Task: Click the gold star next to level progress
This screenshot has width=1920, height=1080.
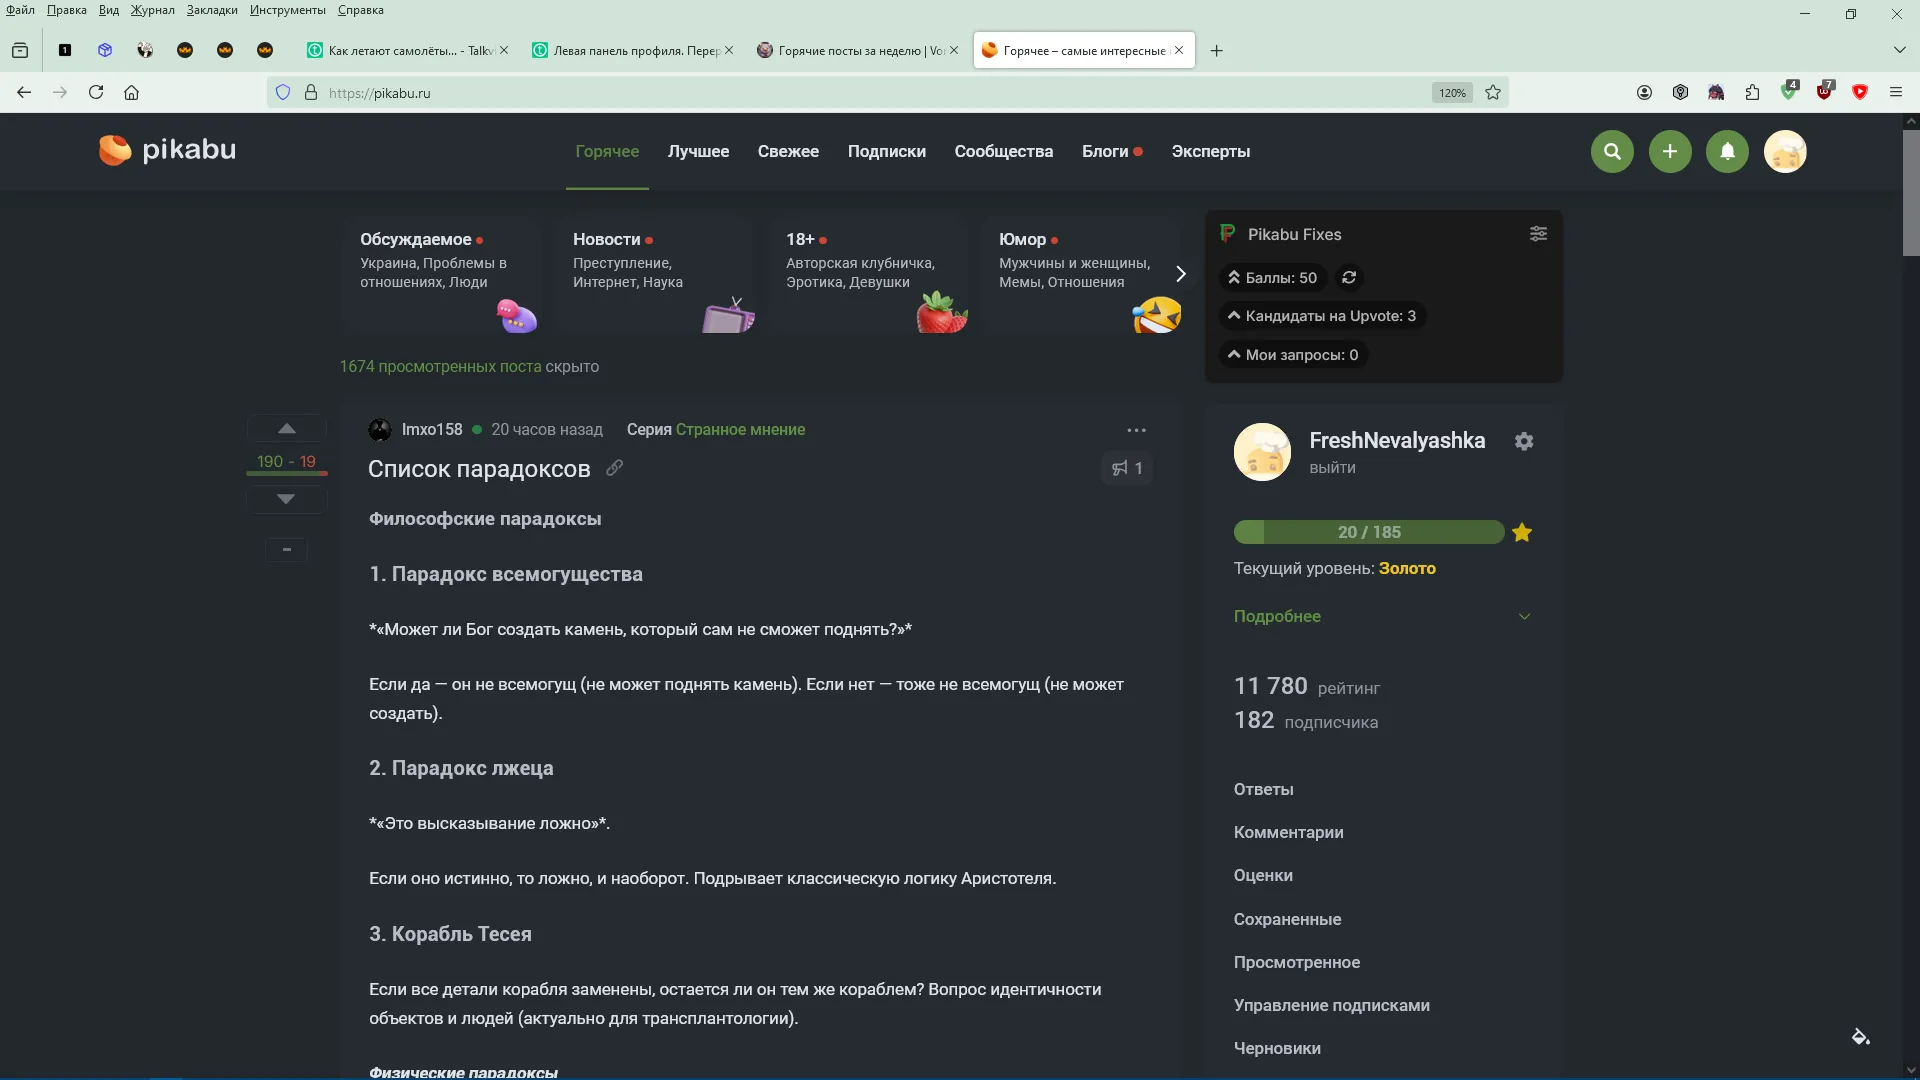Action: point(1522,533)
